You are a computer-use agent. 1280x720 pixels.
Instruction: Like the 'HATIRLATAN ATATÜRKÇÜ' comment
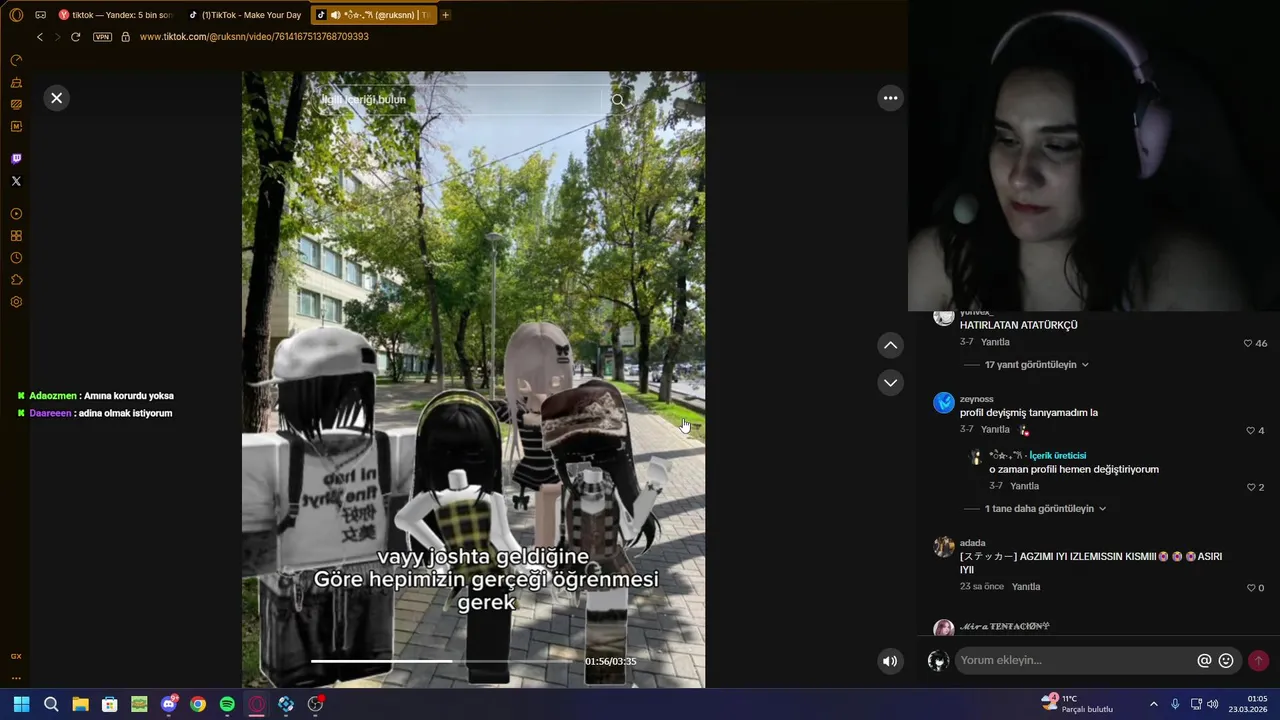pos(1248,343)
